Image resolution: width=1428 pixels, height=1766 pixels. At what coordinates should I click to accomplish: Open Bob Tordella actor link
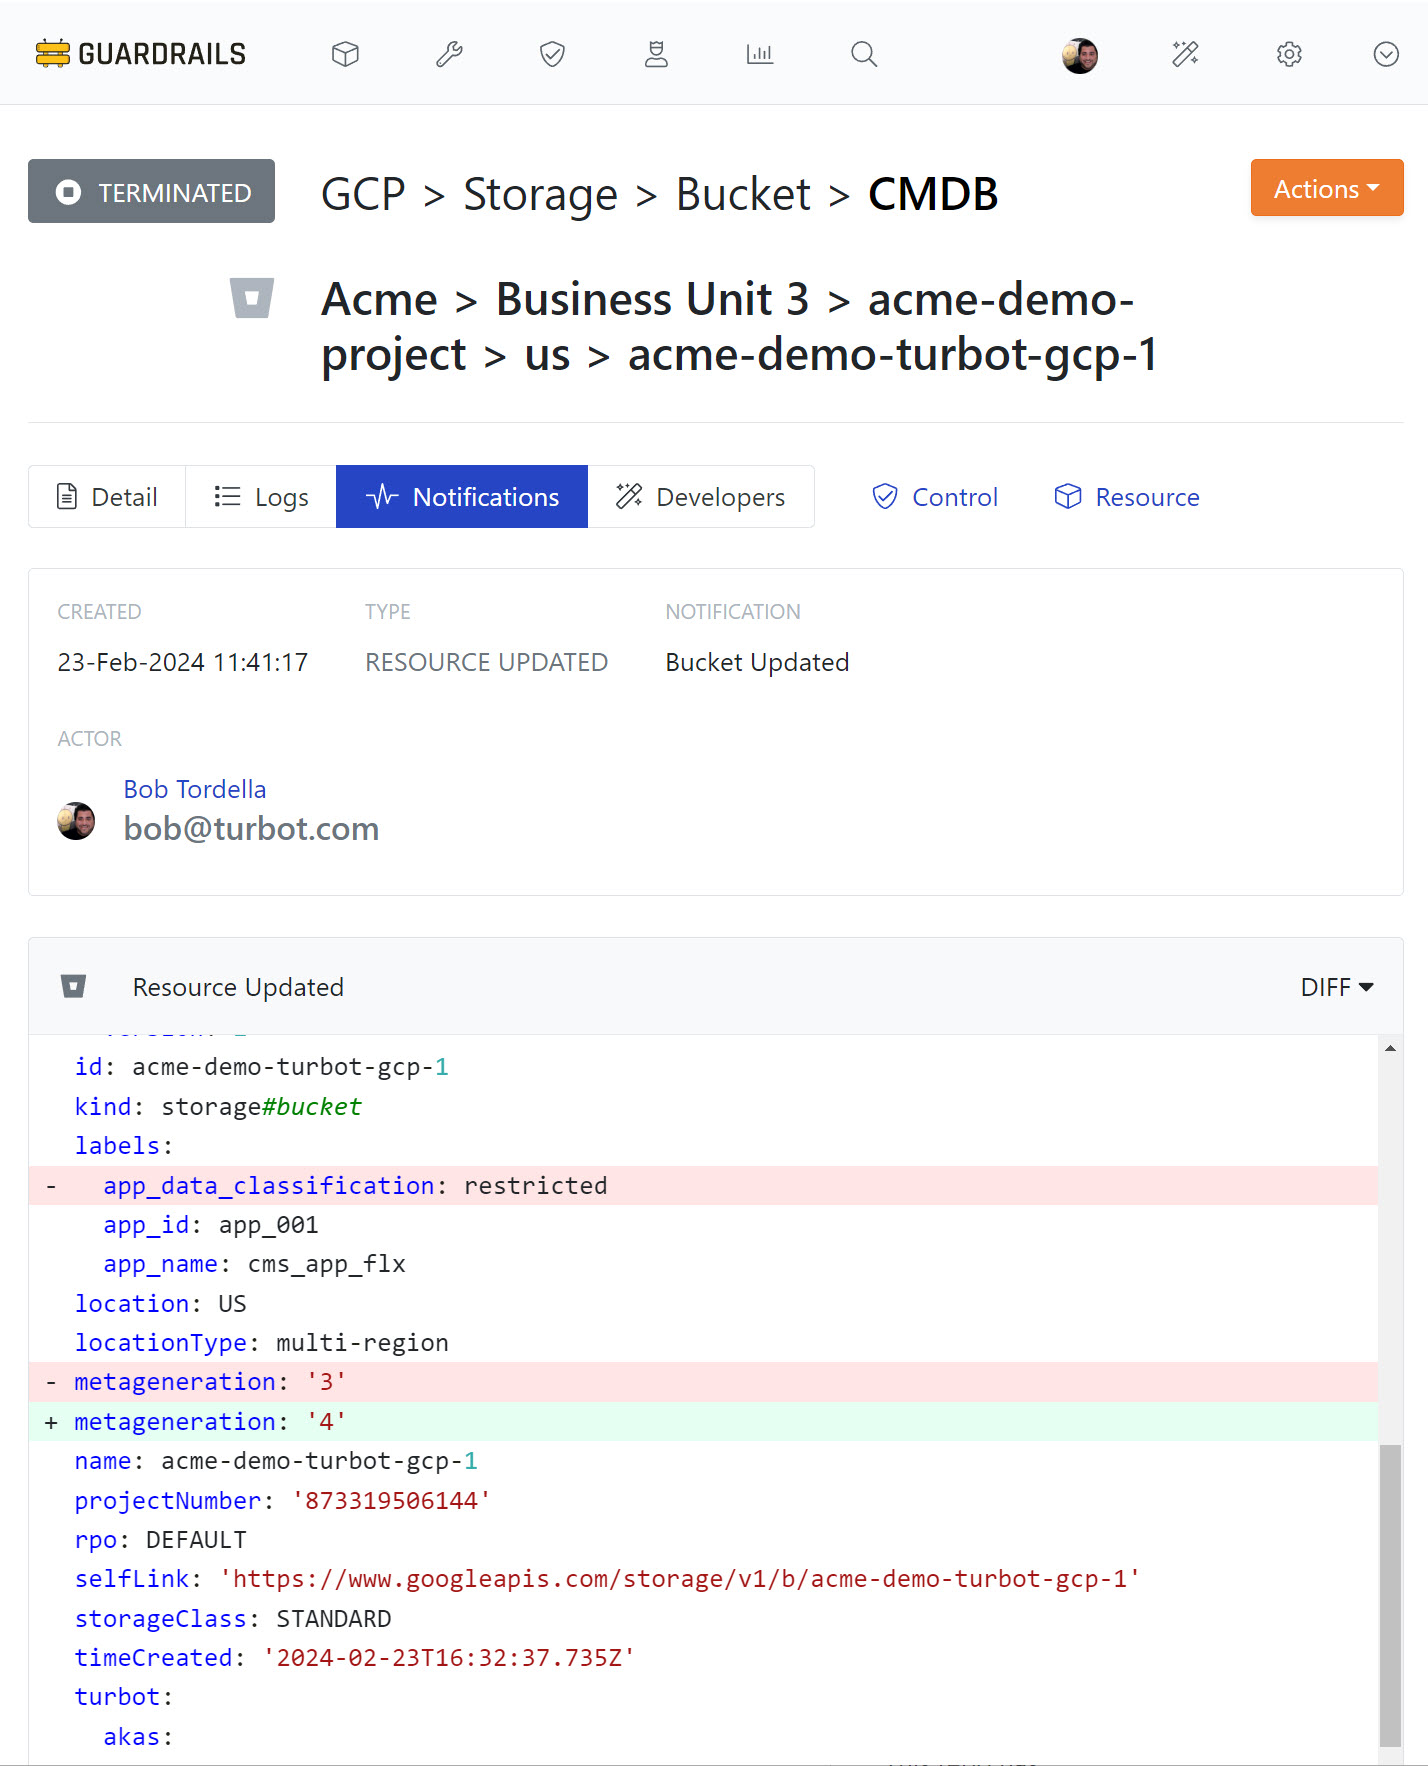[x=195, y=789]
